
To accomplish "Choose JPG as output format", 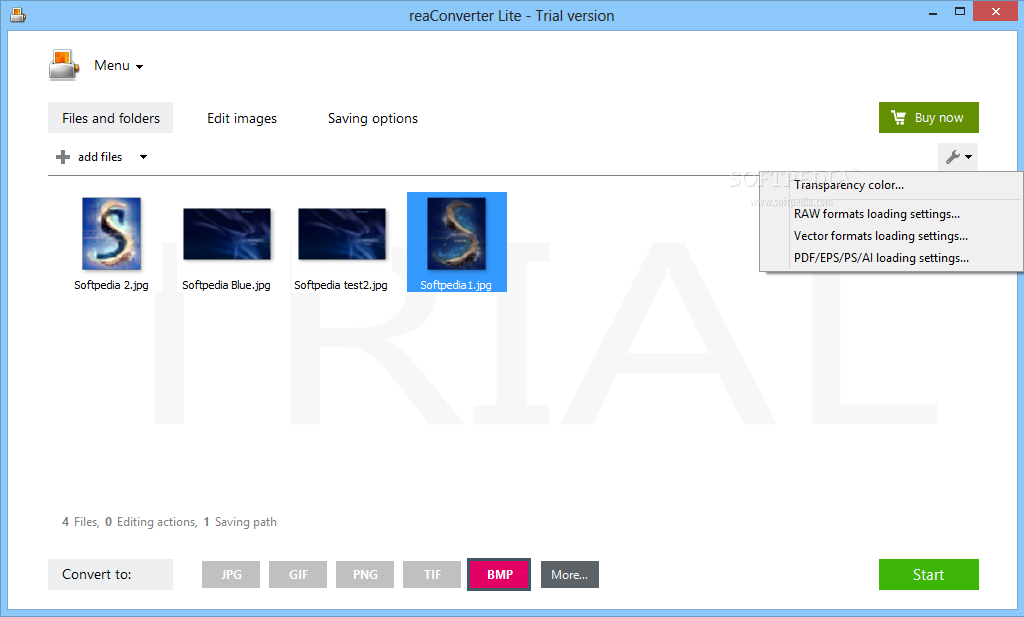I will (x=231, y=575).
